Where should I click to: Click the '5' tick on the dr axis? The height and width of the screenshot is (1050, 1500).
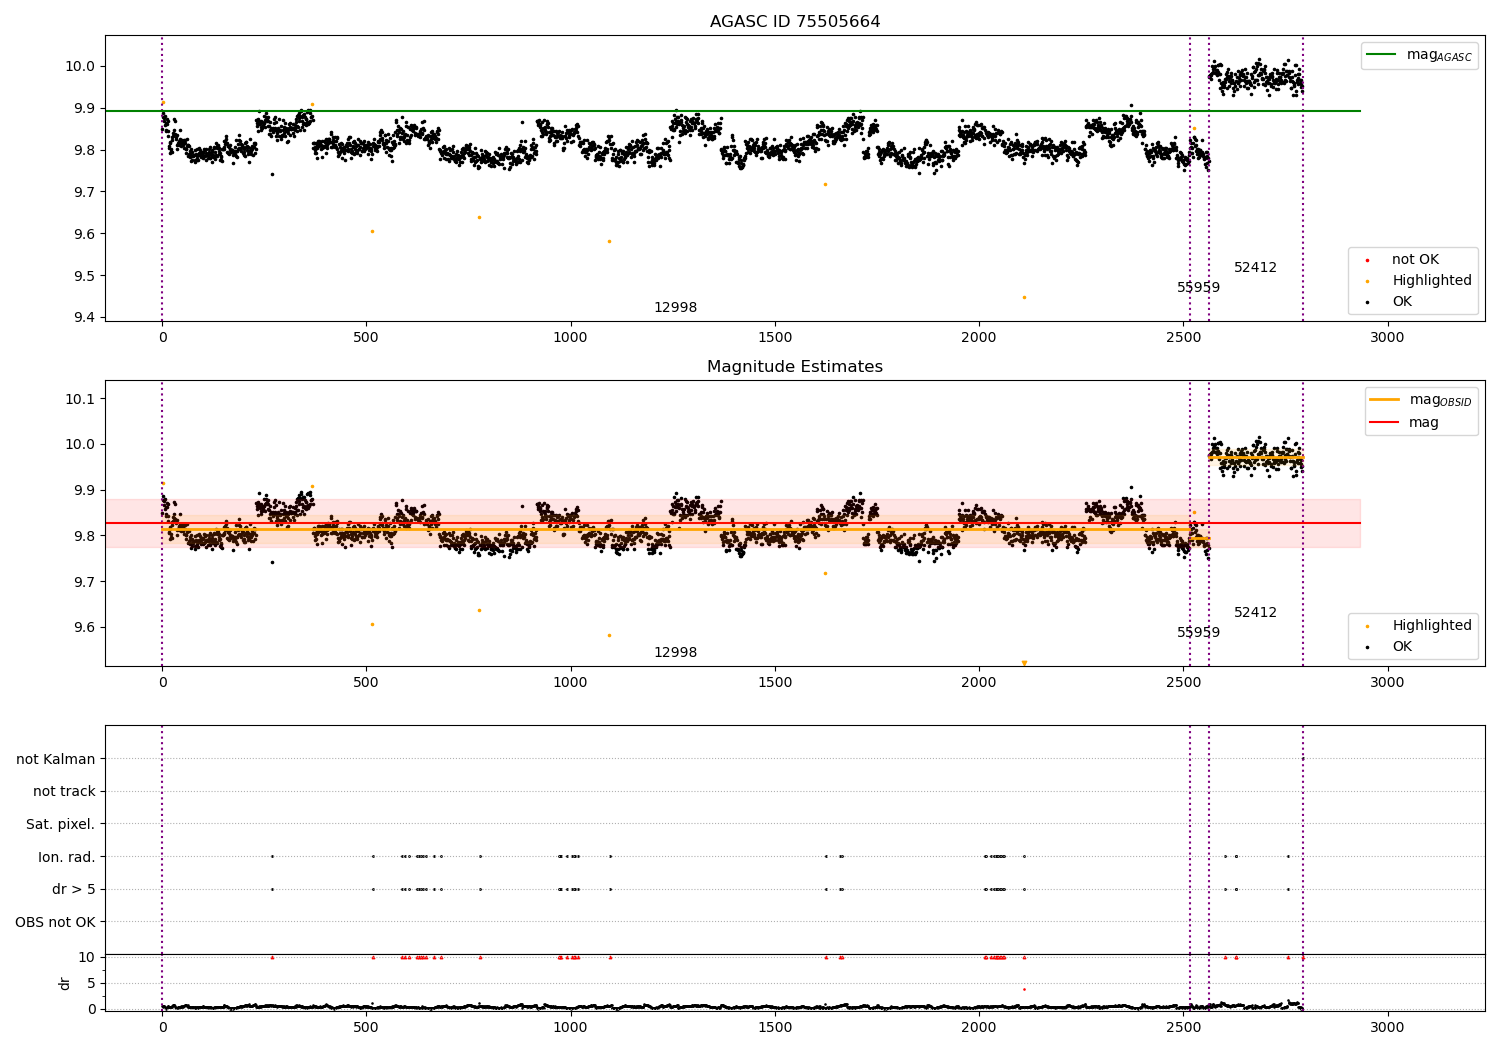92,983
